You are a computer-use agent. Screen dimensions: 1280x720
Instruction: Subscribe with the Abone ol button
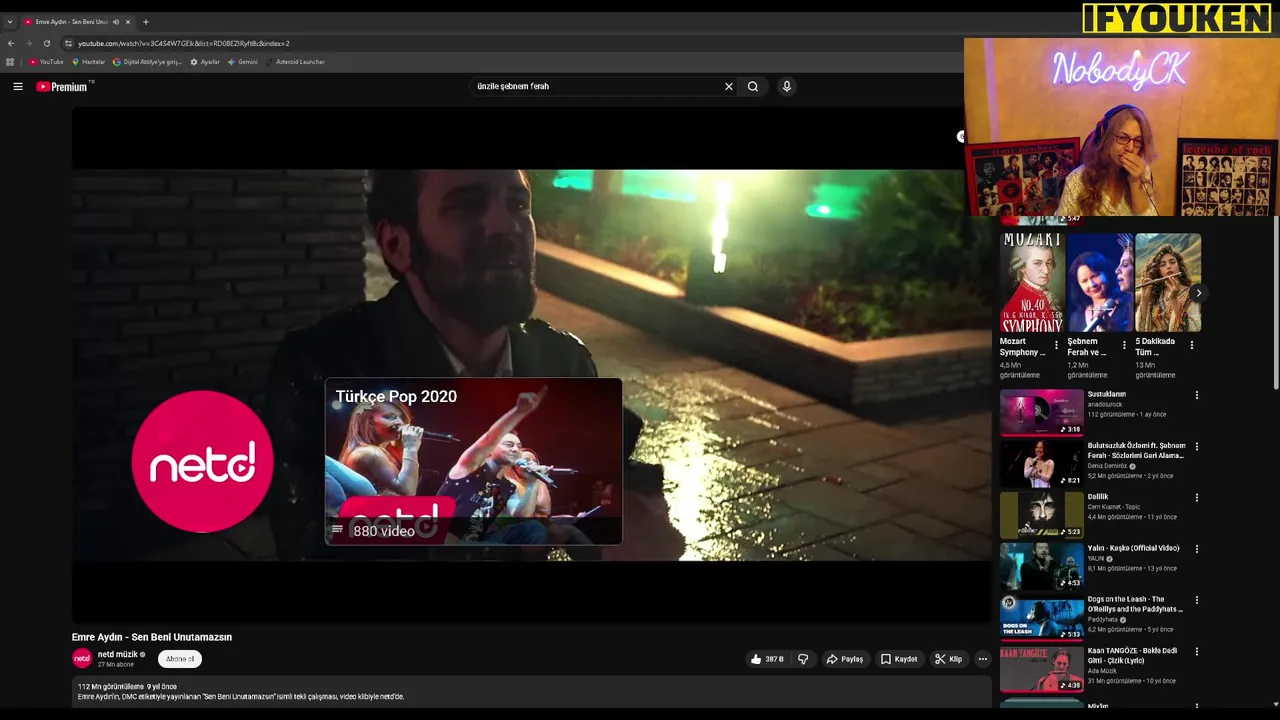click(x=180, y=659)
